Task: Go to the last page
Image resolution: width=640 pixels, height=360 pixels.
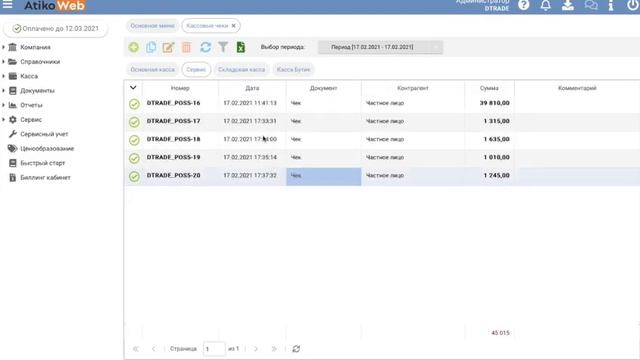Action: [x=274, y=349]
